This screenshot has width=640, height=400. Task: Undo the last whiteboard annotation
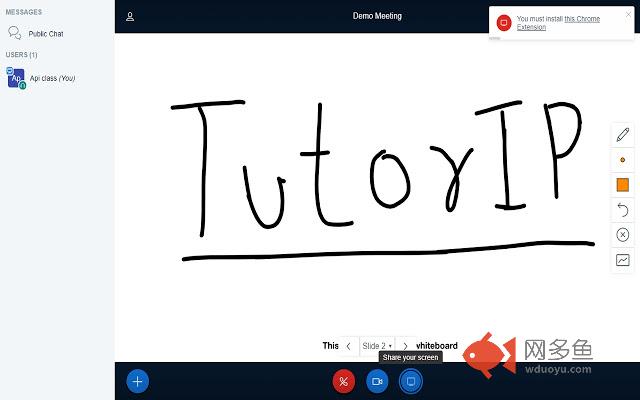click(622, 210)
